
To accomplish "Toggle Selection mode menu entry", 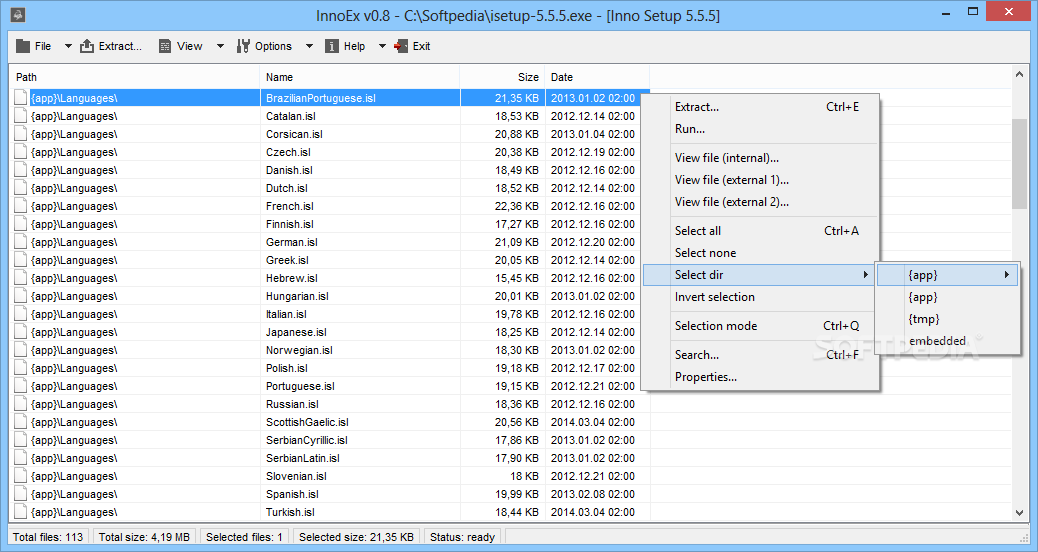I will pos(761,326).
